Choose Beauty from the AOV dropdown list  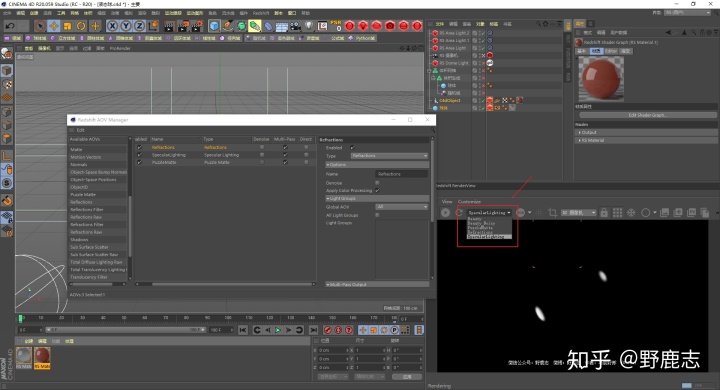474,219
